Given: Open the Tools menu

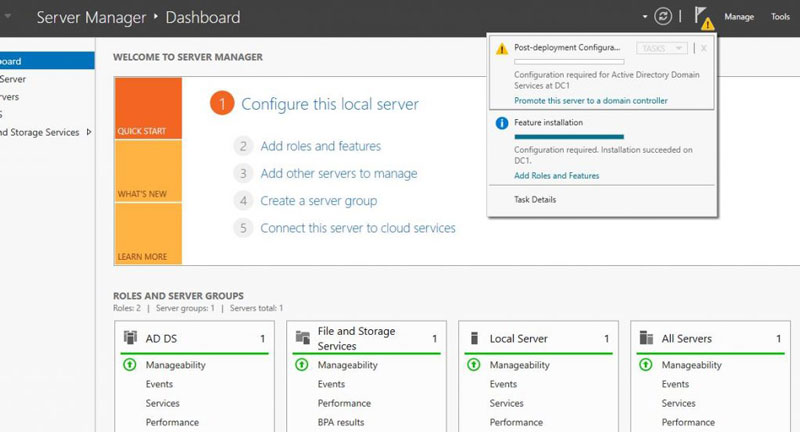Looking at the screenshot, I should (780, 17).
